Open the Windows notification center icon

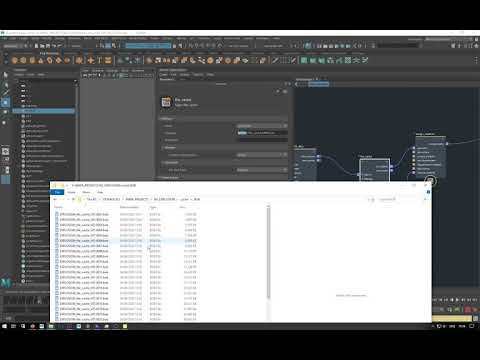click(472, 326)
